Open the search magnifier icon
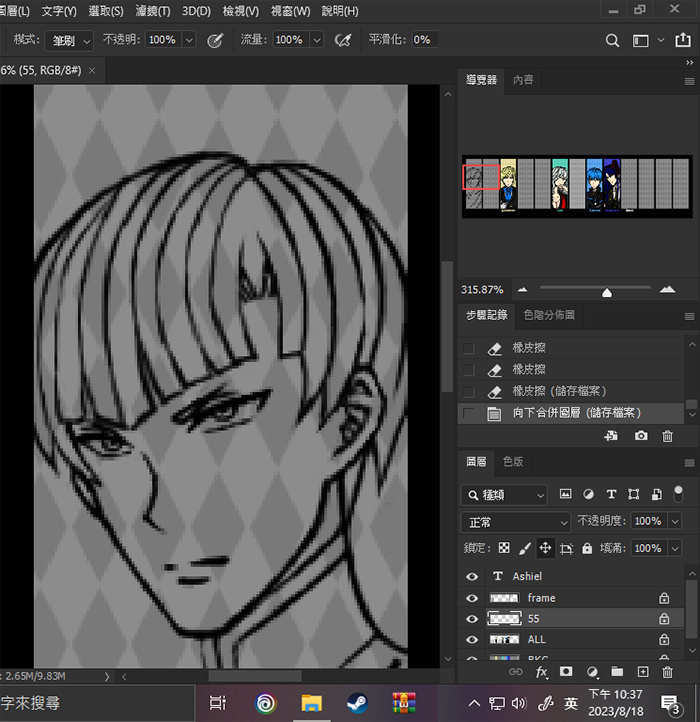 click(612, 41)
